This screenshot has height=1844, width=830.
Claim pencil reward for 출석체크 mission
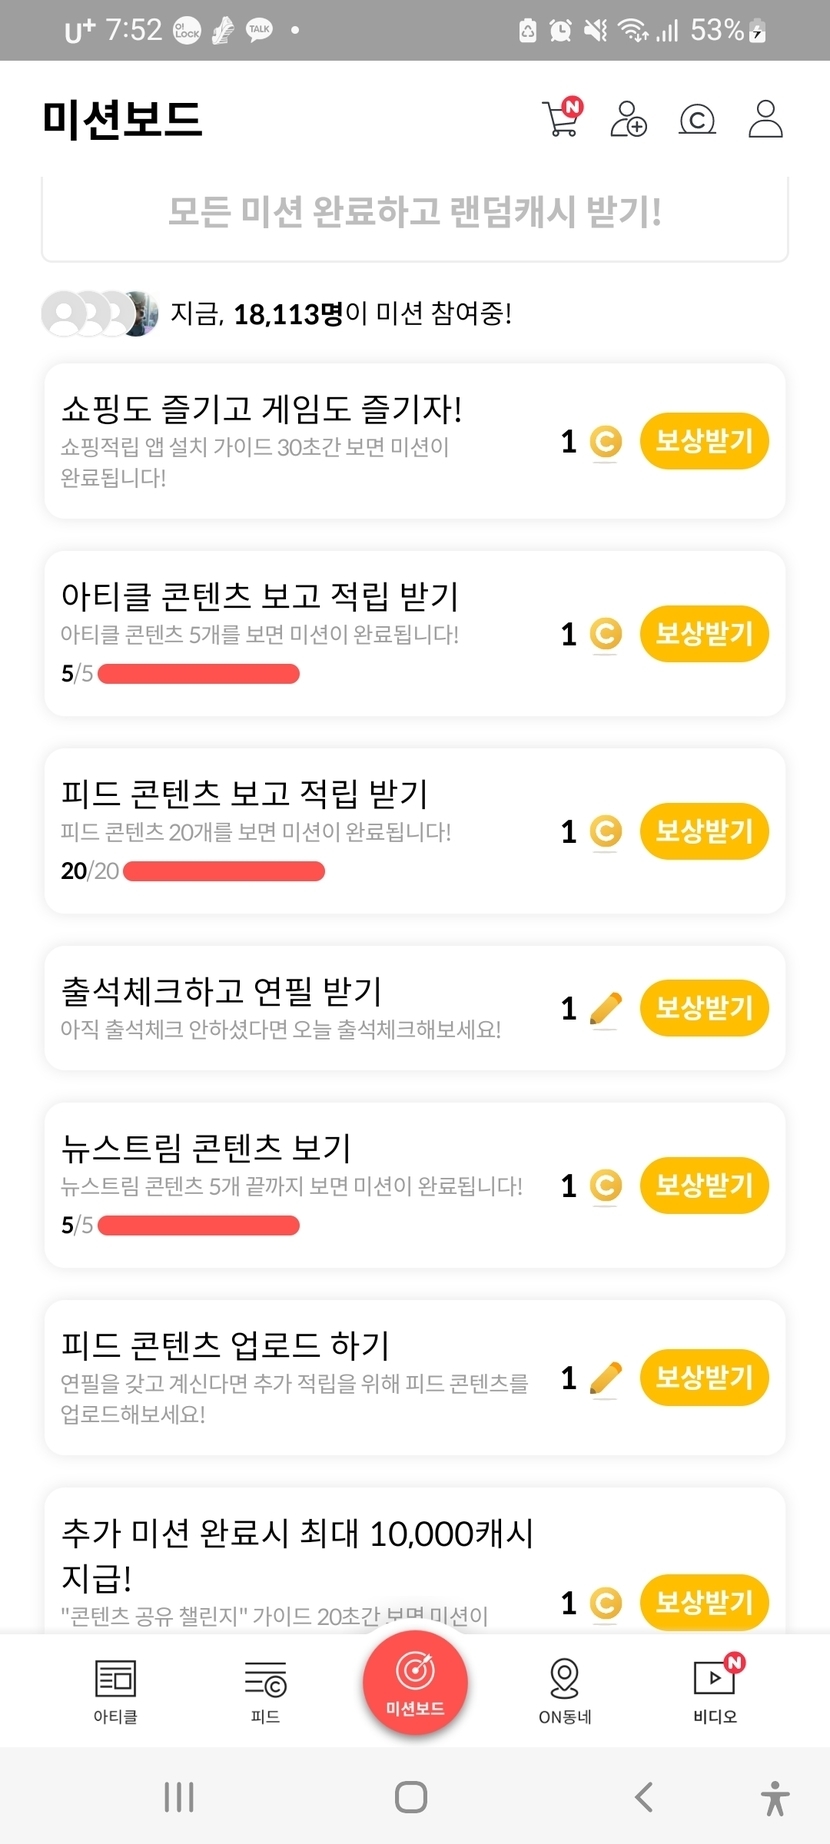tap(704, 1008)
